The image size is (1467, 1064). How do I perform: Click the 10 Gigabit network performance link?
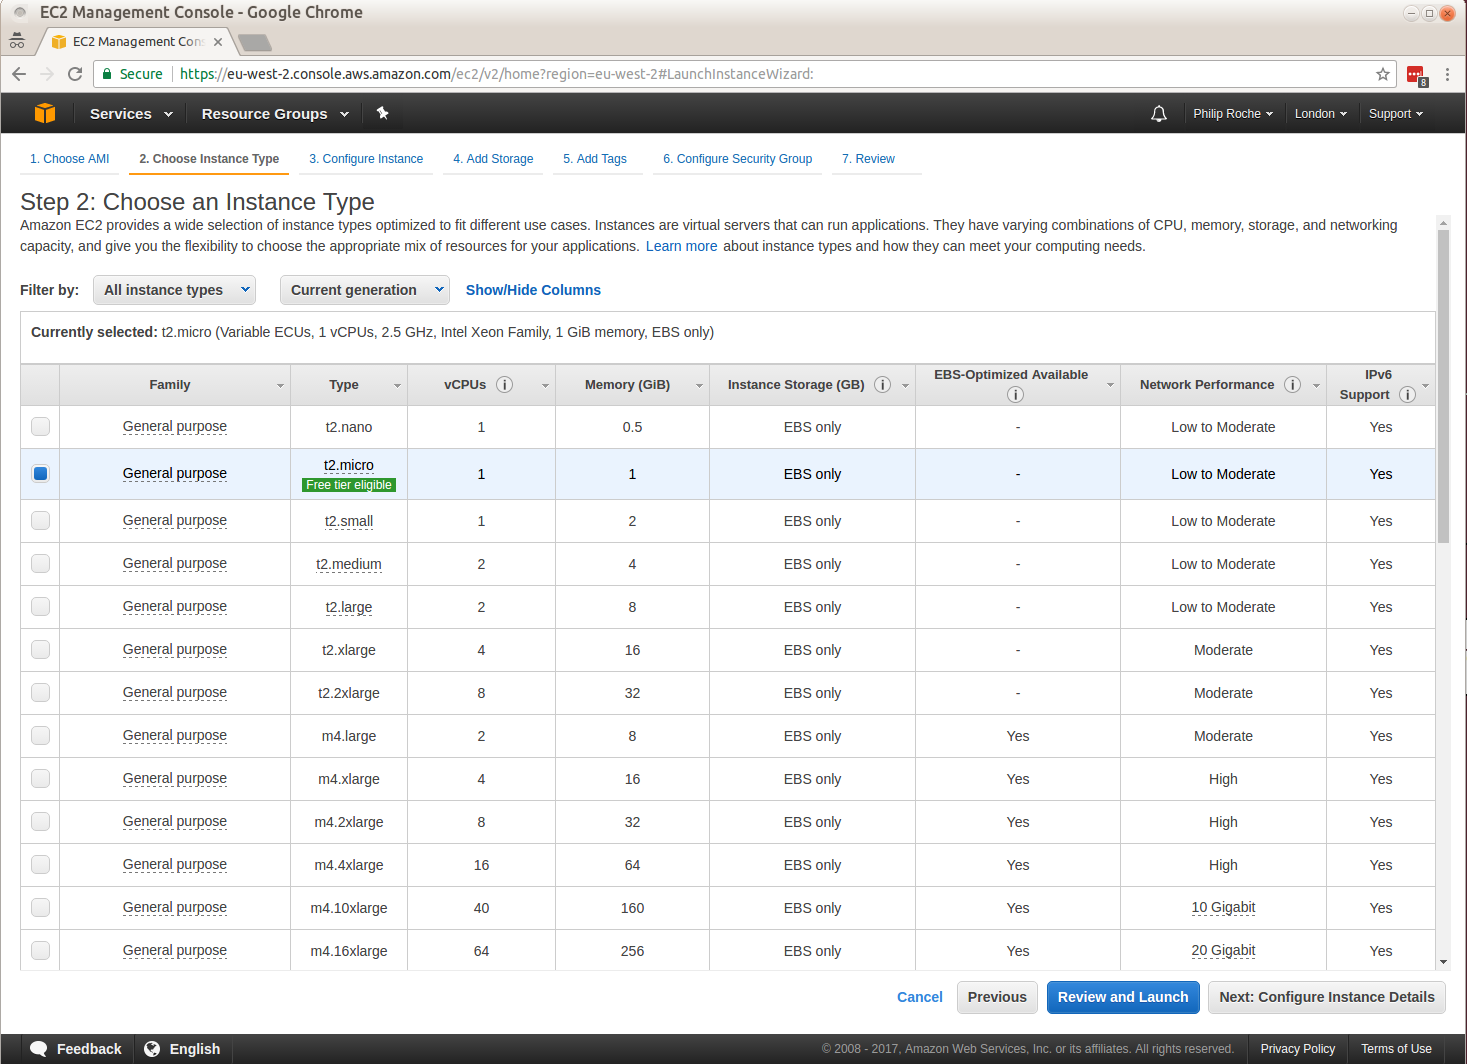coord(1223,908)
